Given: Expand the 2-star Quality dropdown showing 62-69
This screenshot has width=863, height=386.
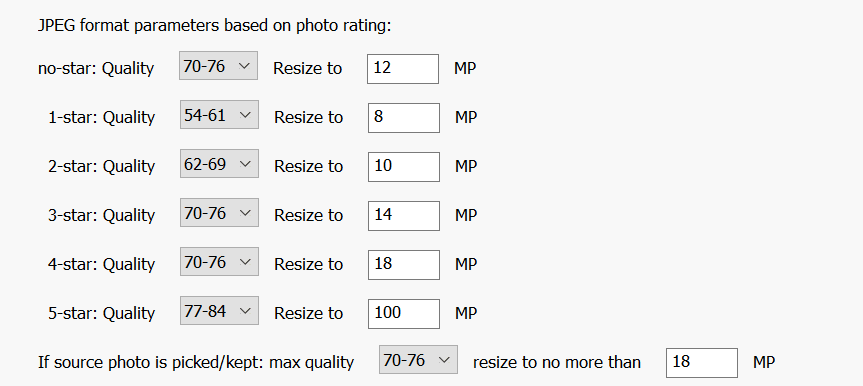Looking at the screenshot, I should (219, 164).
